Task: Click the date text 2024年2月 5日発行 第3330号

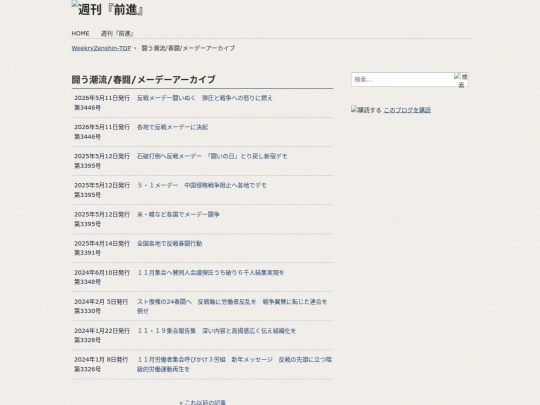Action: 101,306
